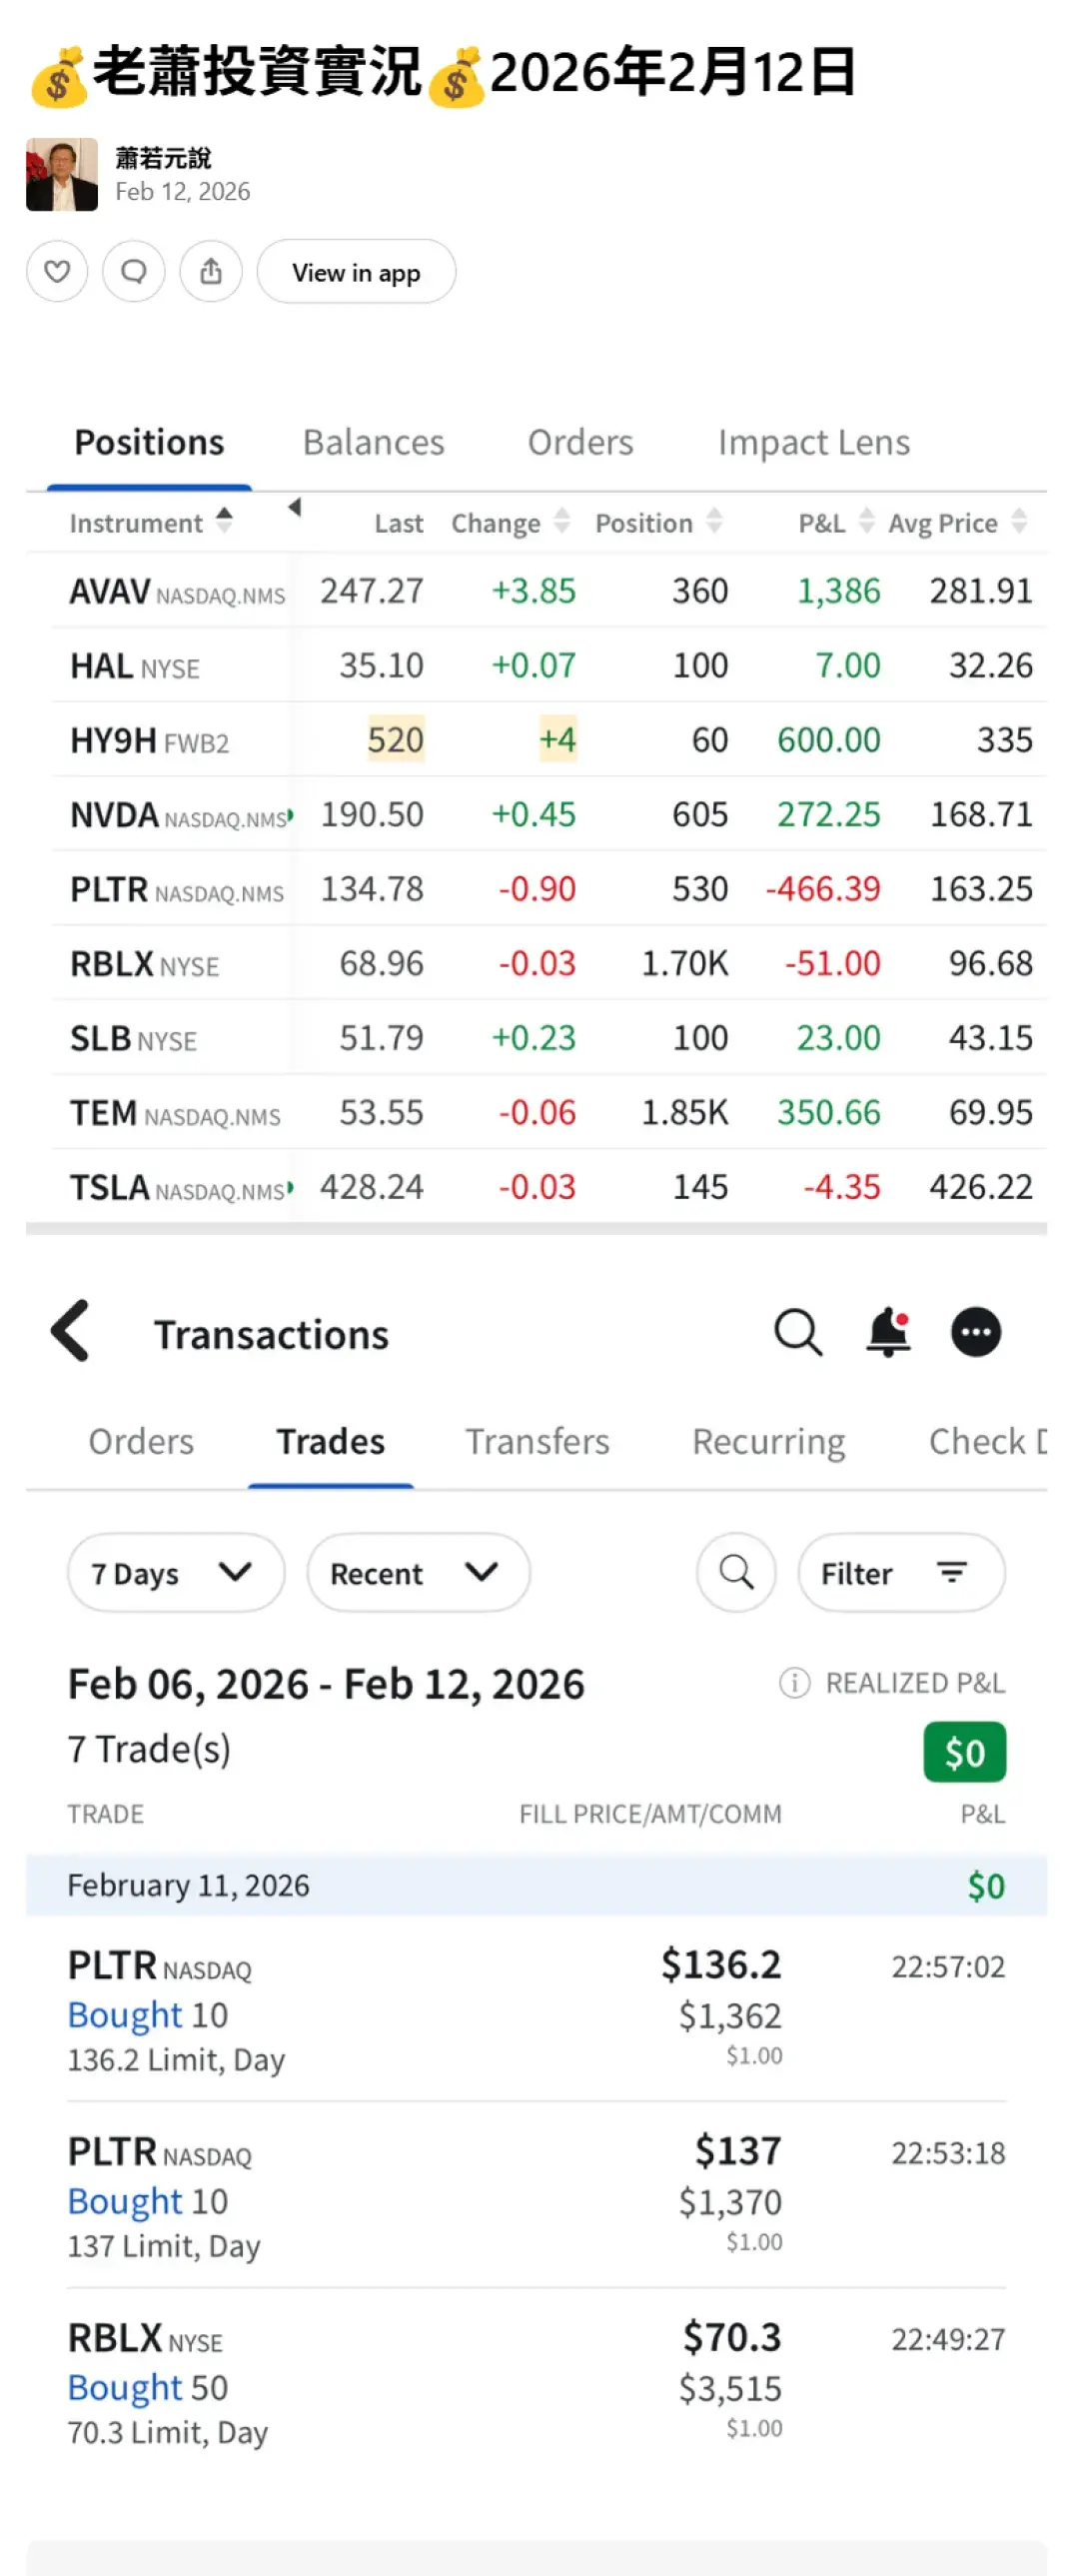Tap the round search button beside Filter
The width and height of the screenshot is (1079, 2576).
click(736, 1572)
